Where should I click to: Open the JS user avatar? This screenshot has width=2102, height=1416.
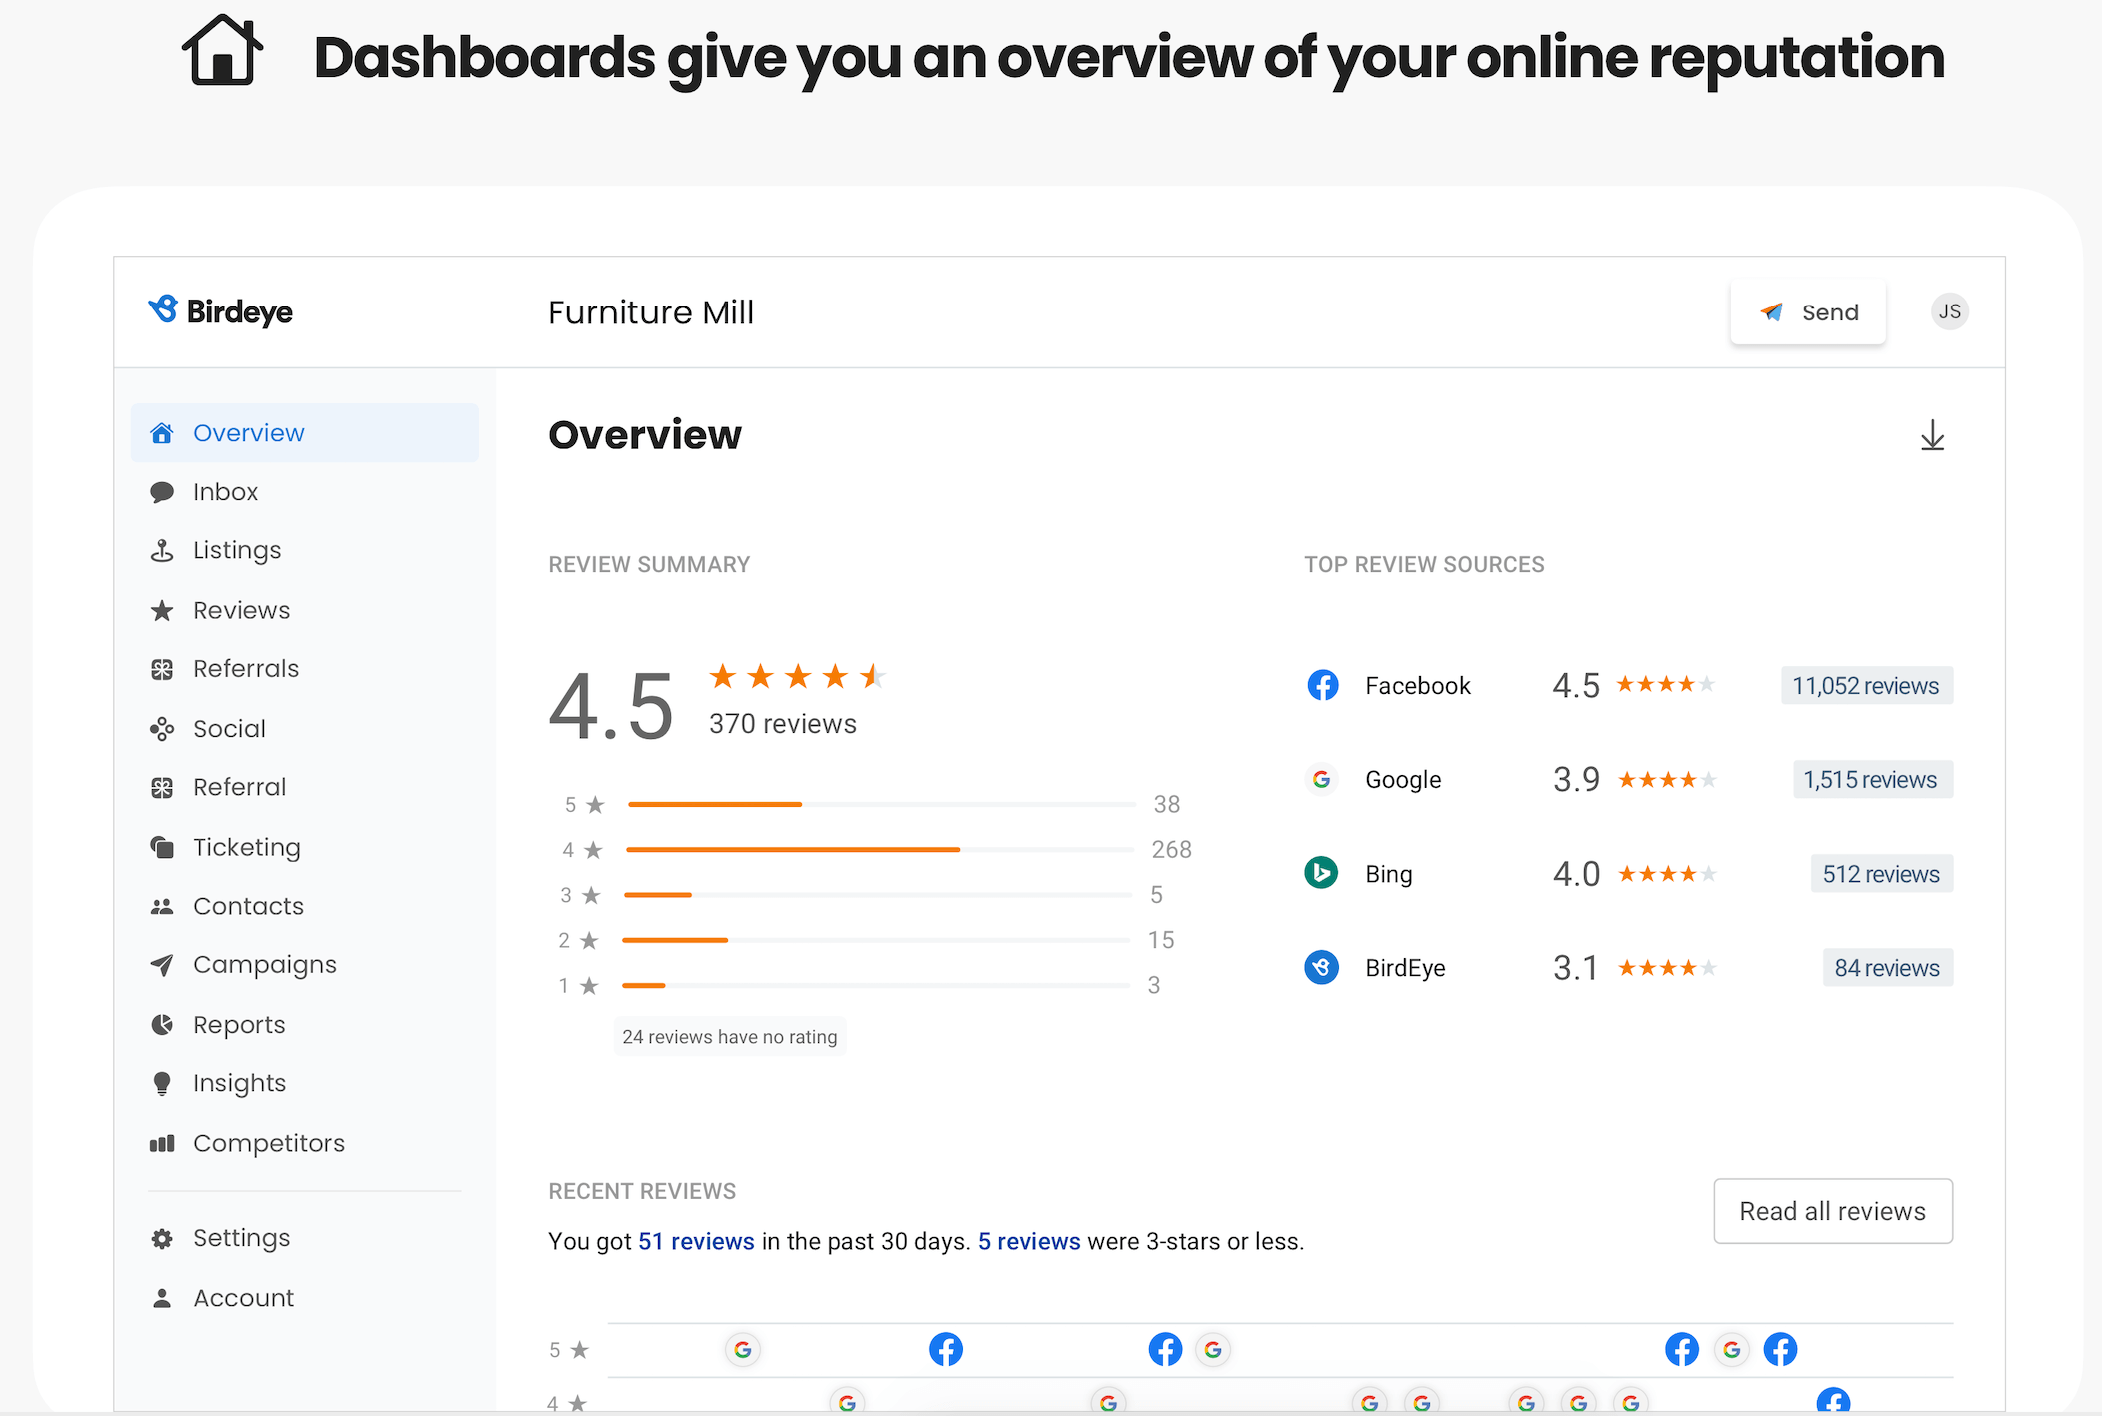[1949, 312]
